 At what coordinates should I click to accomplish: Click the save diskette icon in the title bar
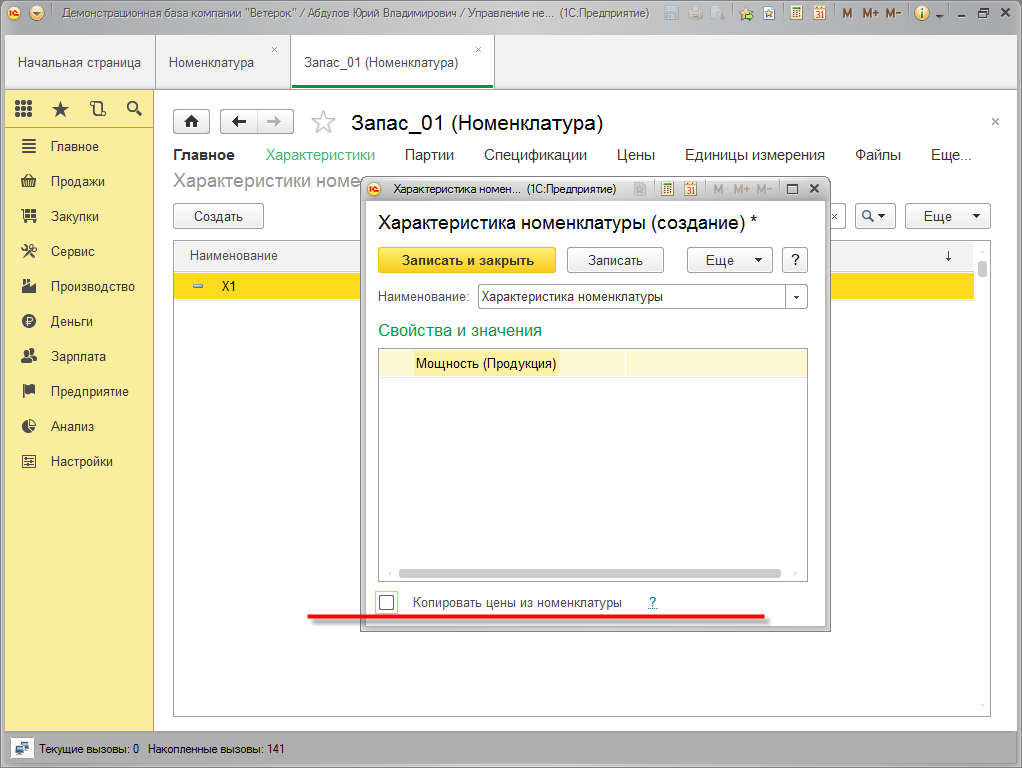(x=671, y=13)
